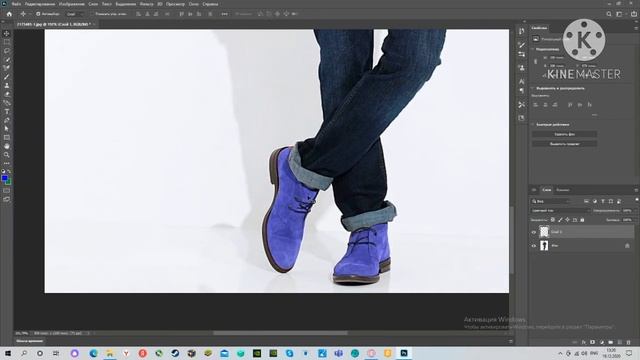Image resolution: width=640 pixels, height=360 pixels.
Task: Open the Фильтр menu
Action: (x=147, y=4)
